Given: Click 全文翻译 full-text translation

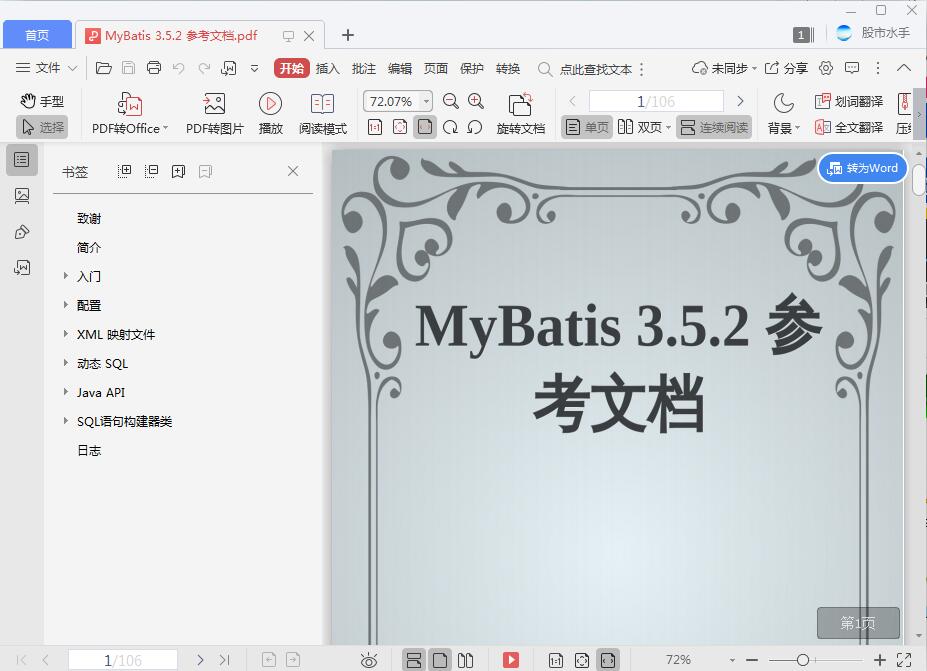Looking at the screenshot, I should pos(849,127).
